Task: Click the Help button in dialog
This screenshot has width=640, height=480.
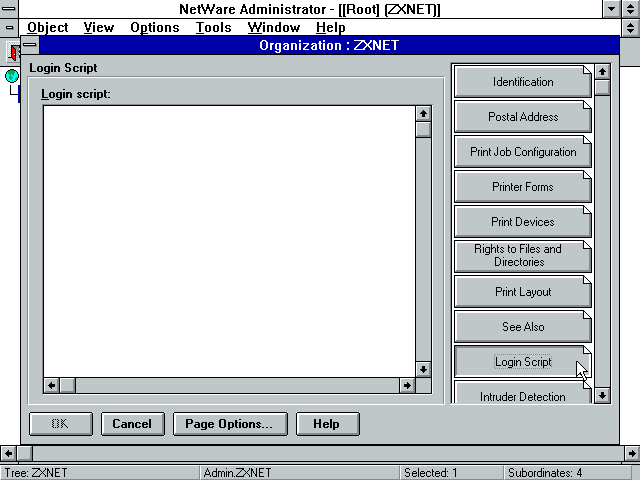Action: pos(326,424)
